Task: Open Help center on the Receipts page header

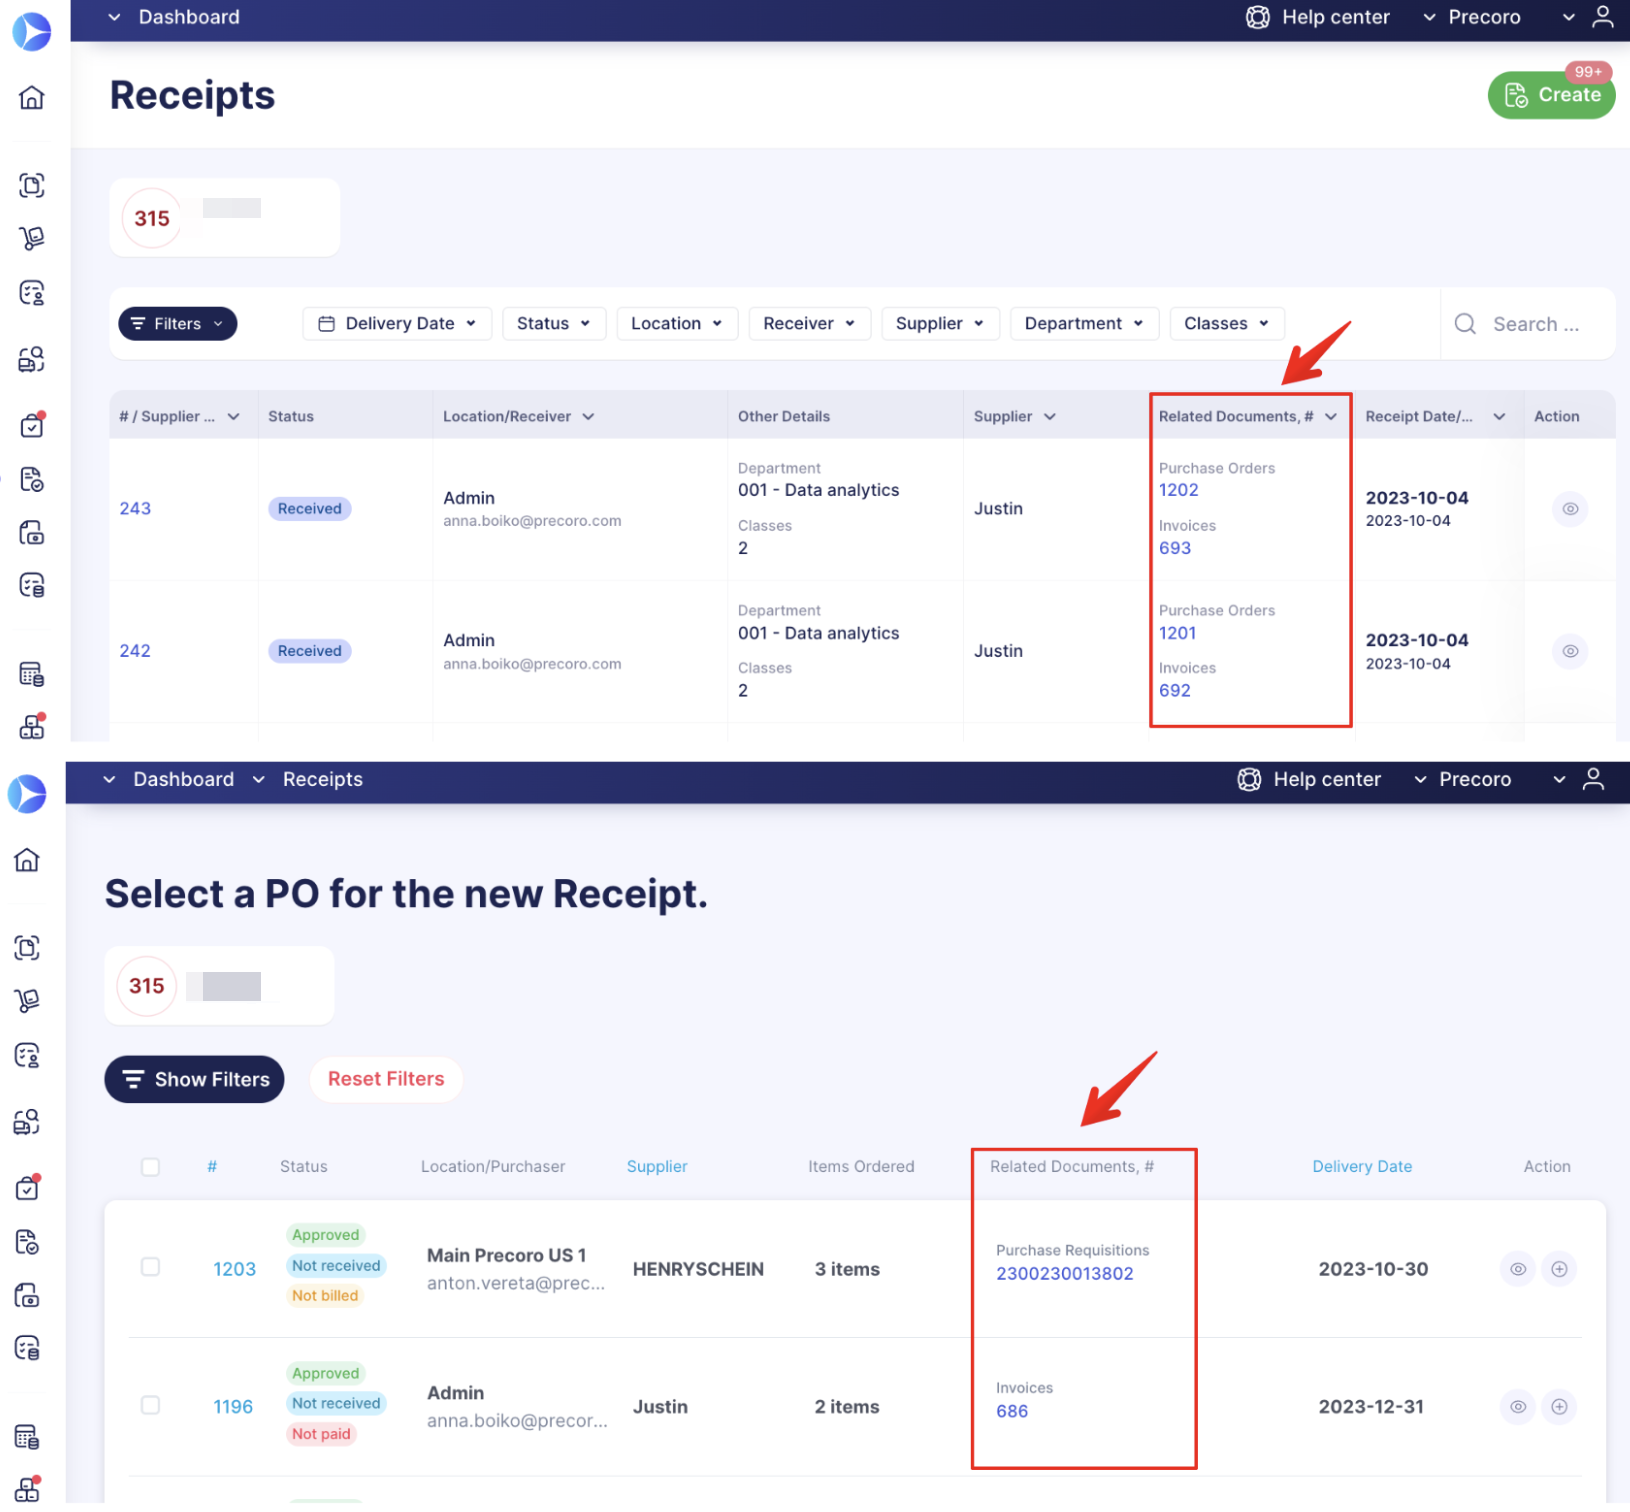Action: 1318,17
